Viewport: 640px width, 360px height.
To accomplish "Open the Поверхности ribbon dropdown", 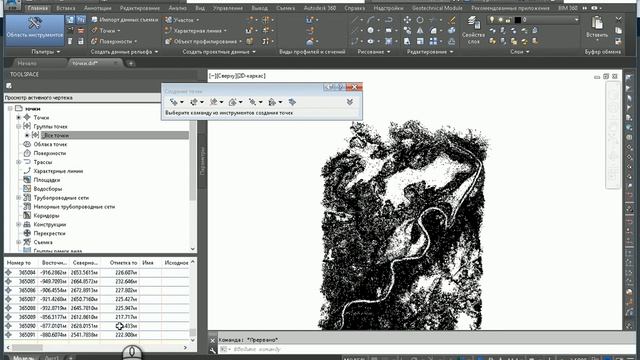I will (x=114, y=41).
